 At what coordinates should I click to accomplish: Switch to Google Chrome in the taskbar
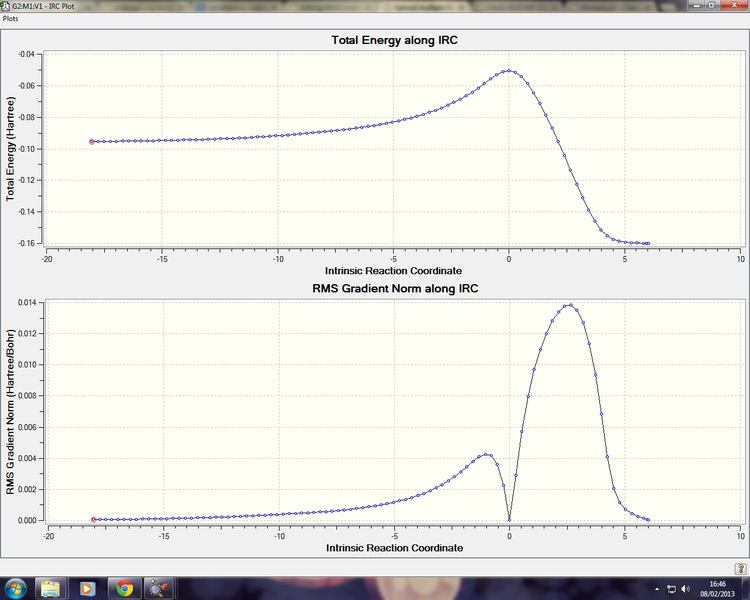coord(124,588)
